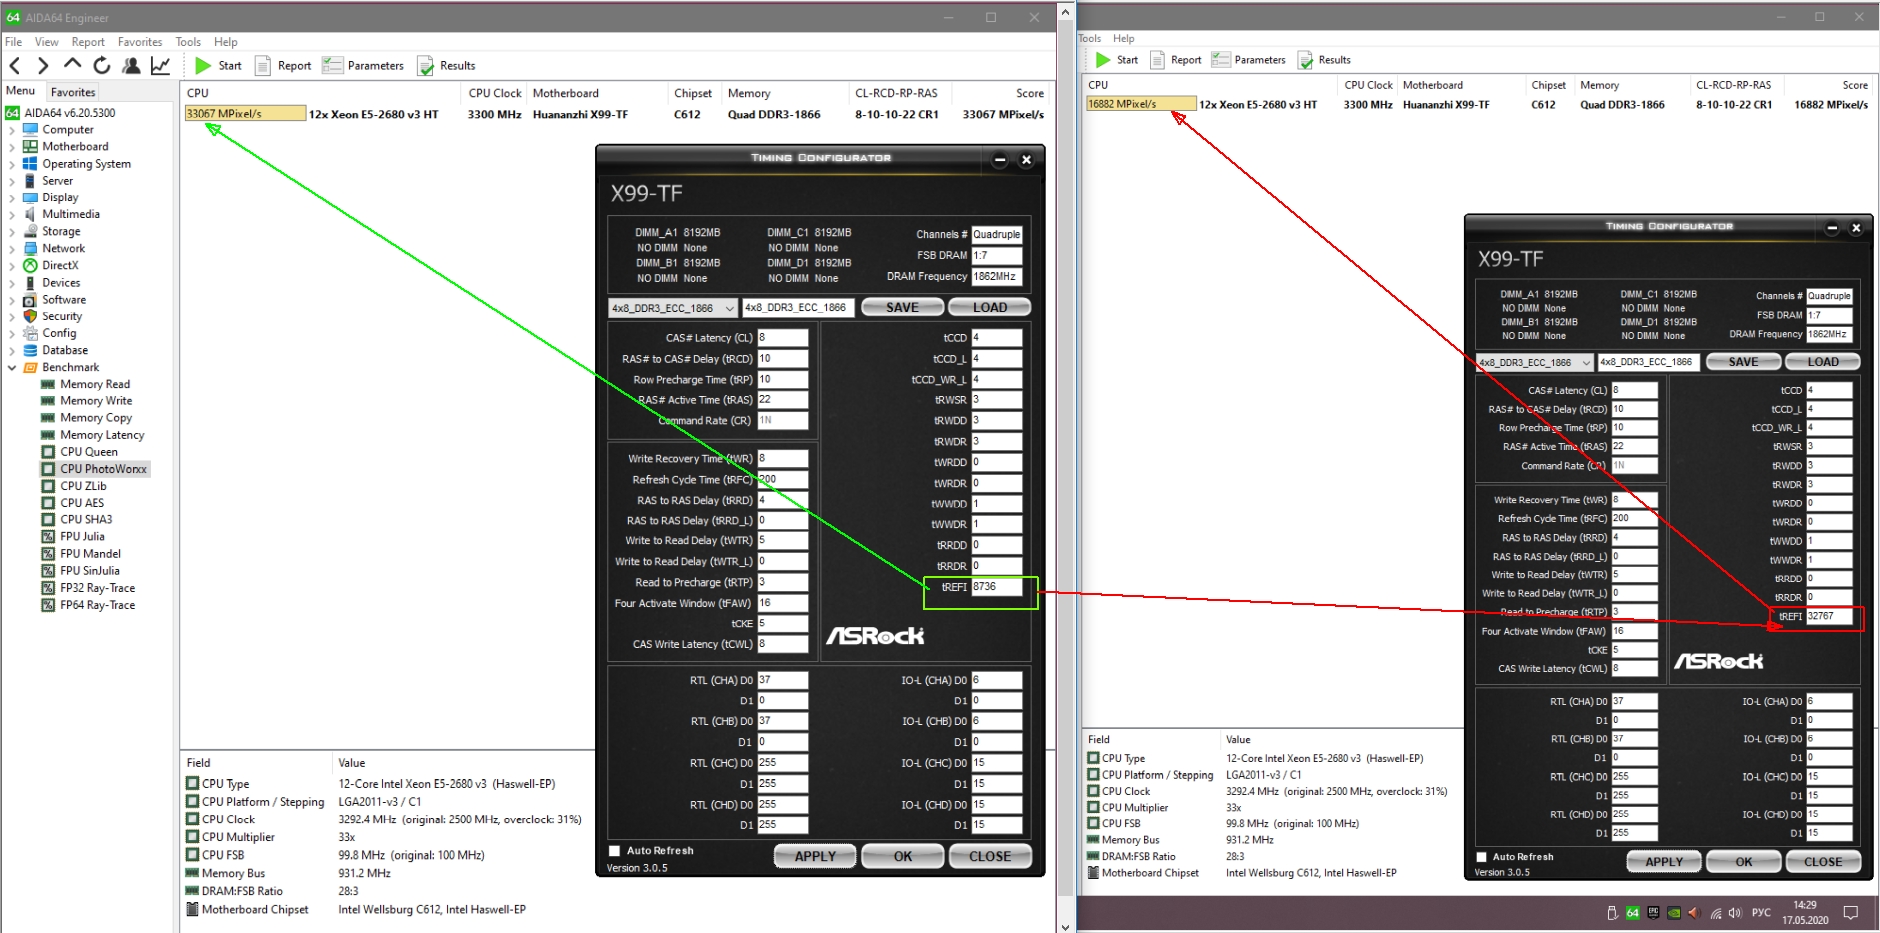Switch the РУС input language in the taskbar
The image size is (1880, 933).
pos(1762,913)
